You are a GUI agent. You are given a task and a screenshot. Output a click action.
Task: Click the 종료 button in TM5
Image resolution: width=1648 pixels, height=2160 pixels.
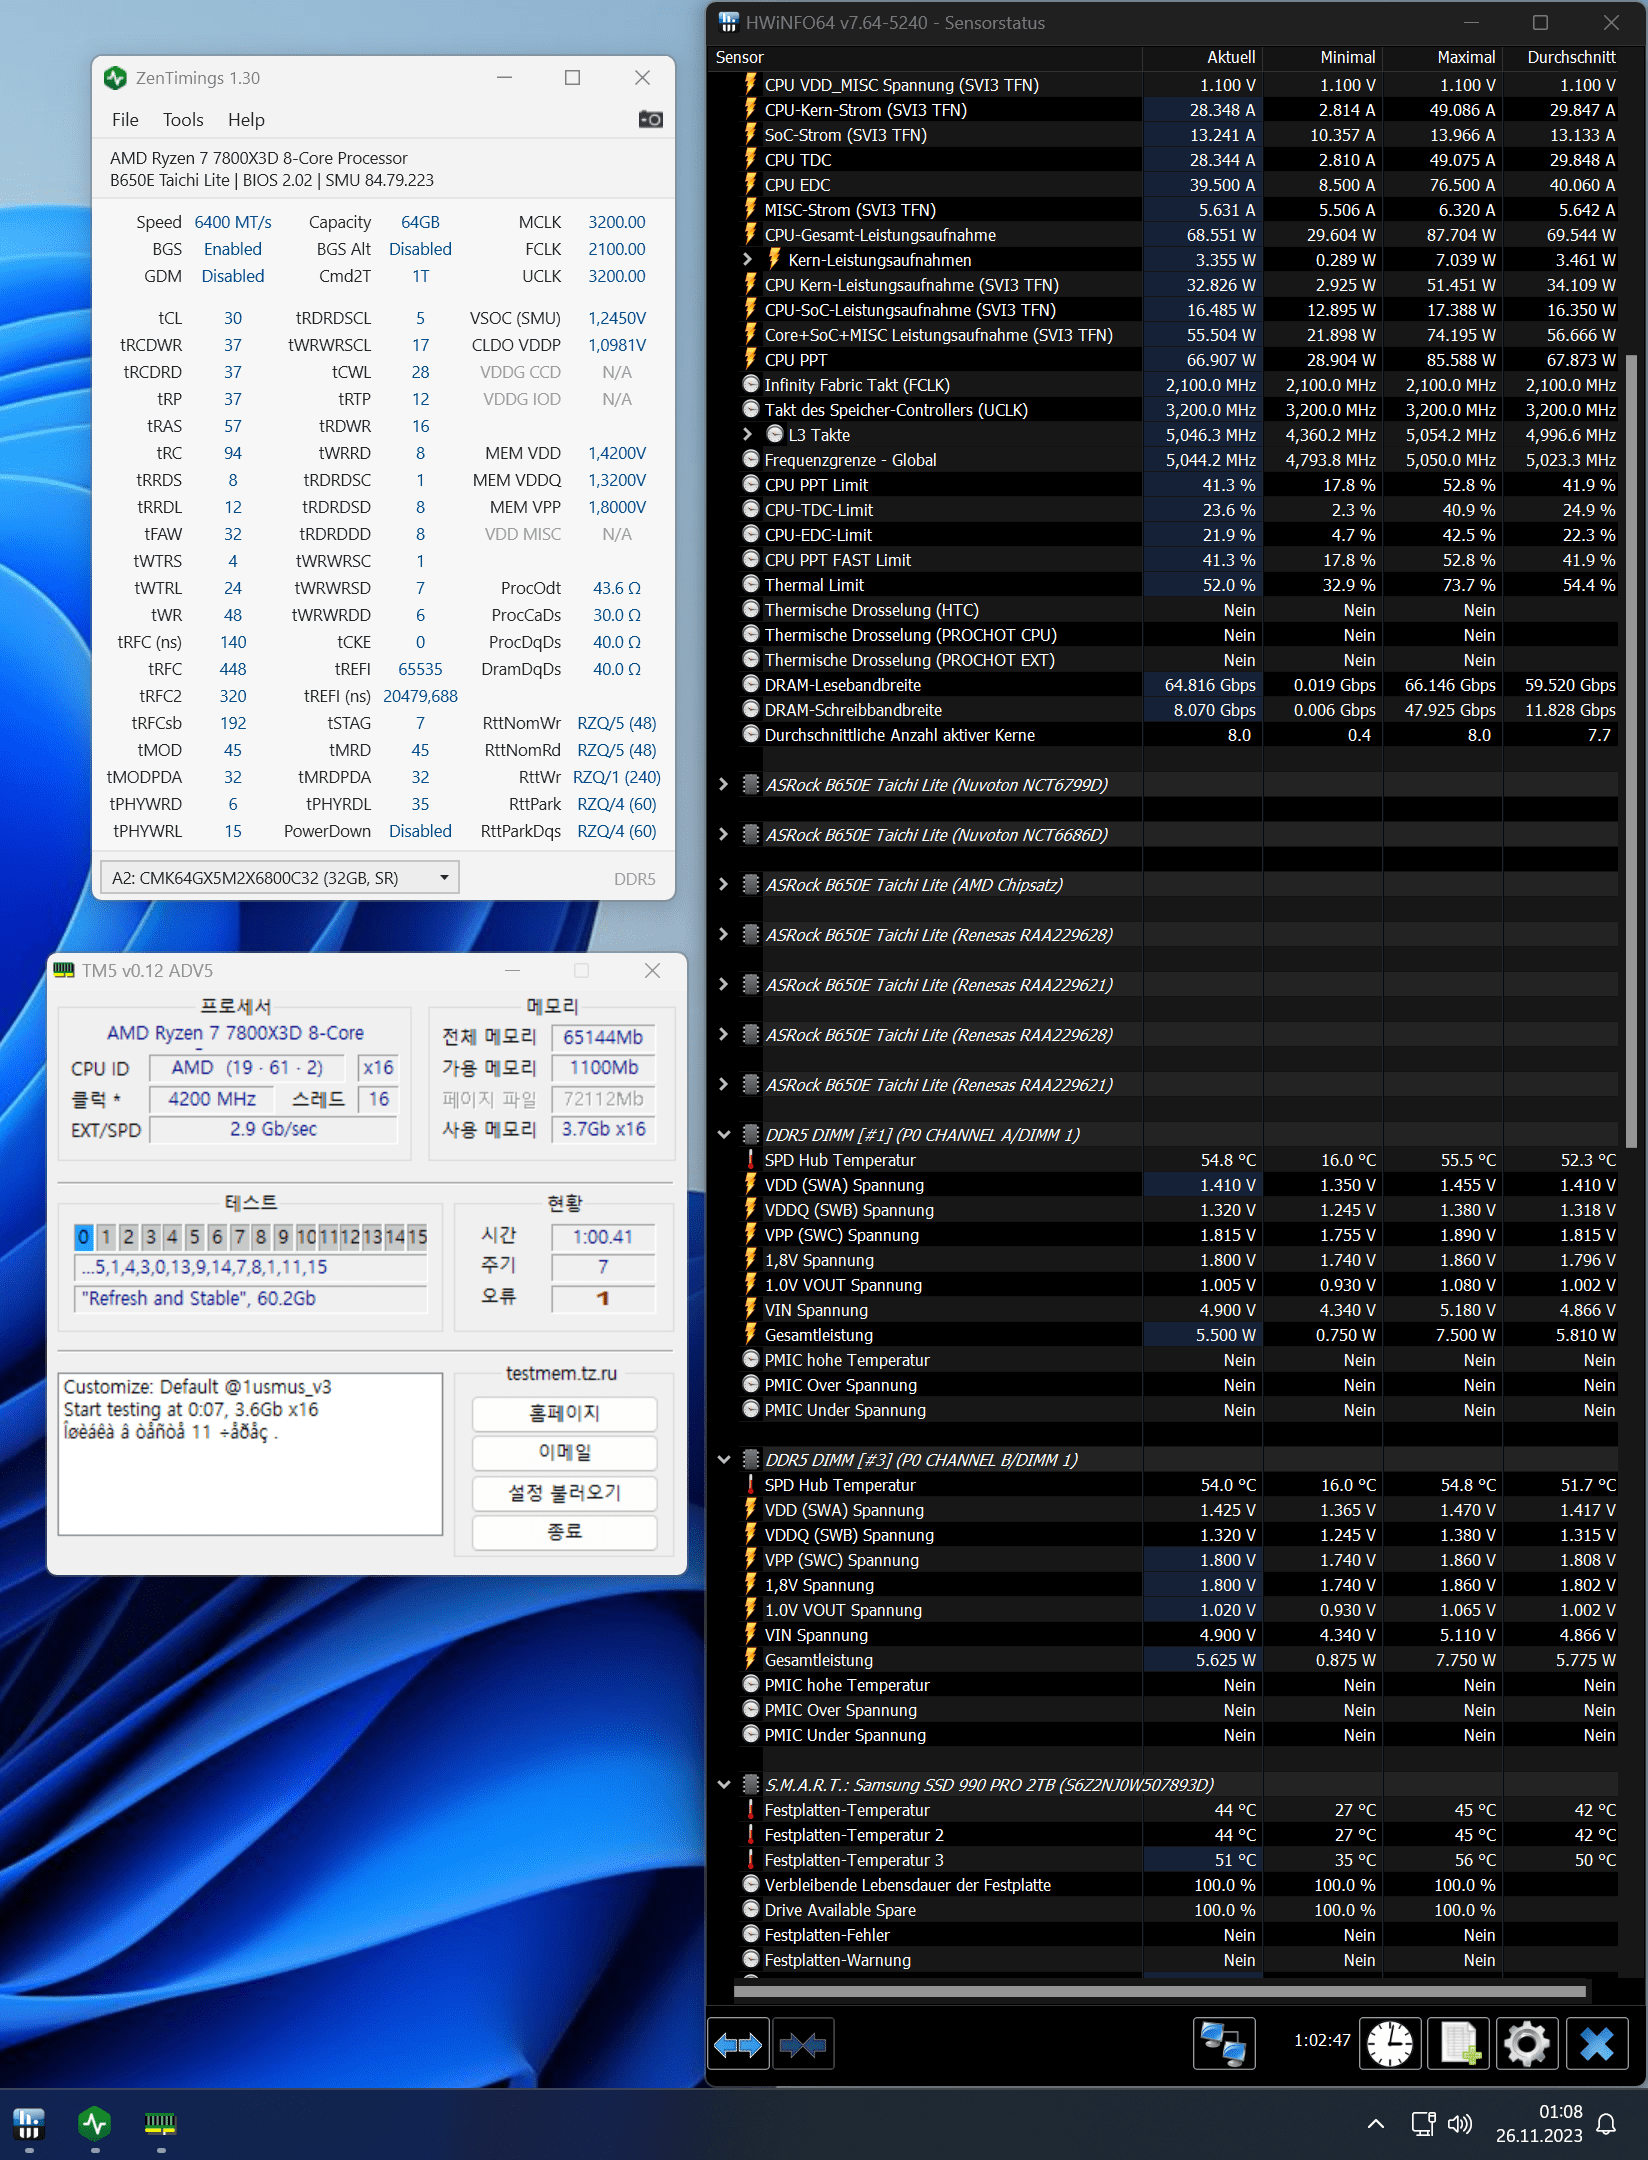point(564,1533)
